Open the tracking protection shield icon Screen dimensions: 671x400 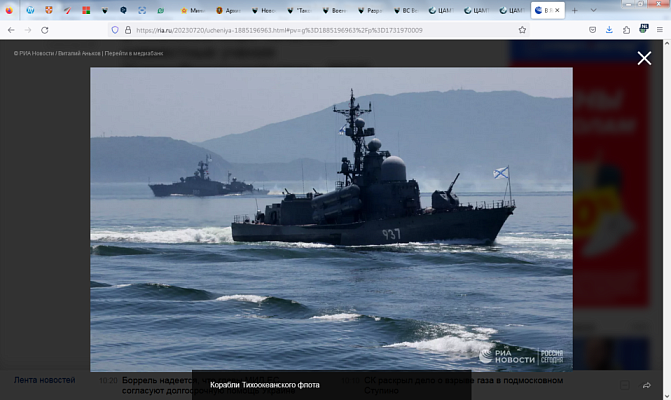115,30
